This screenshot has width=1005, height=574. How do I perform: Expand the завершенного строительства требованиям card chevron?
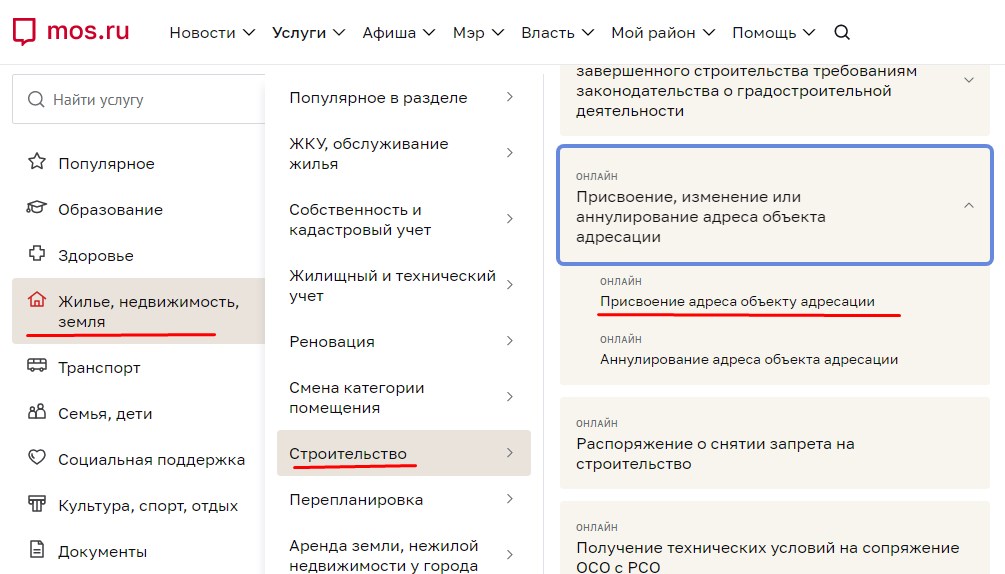(968, 80)
